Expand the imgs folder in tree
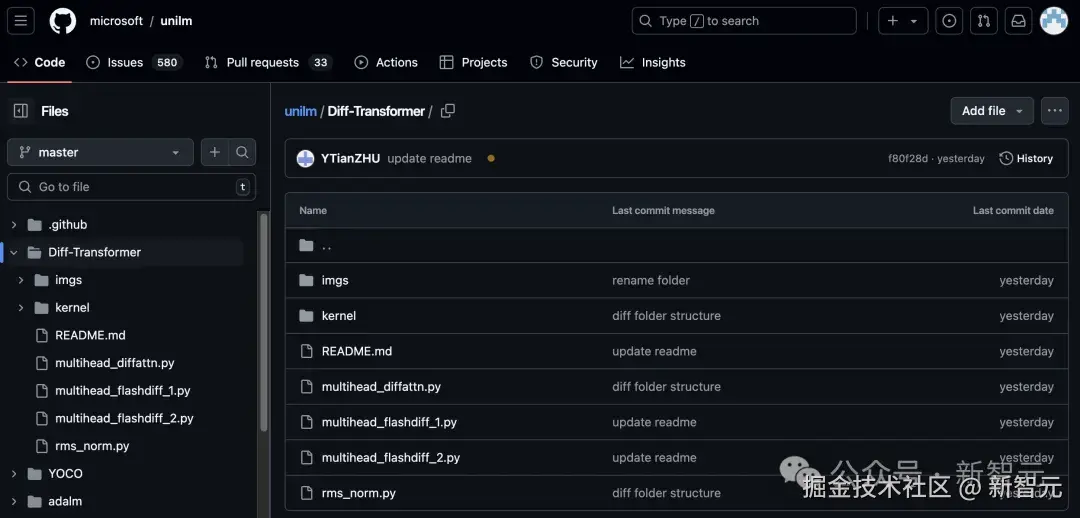 [x=21, y=280]
